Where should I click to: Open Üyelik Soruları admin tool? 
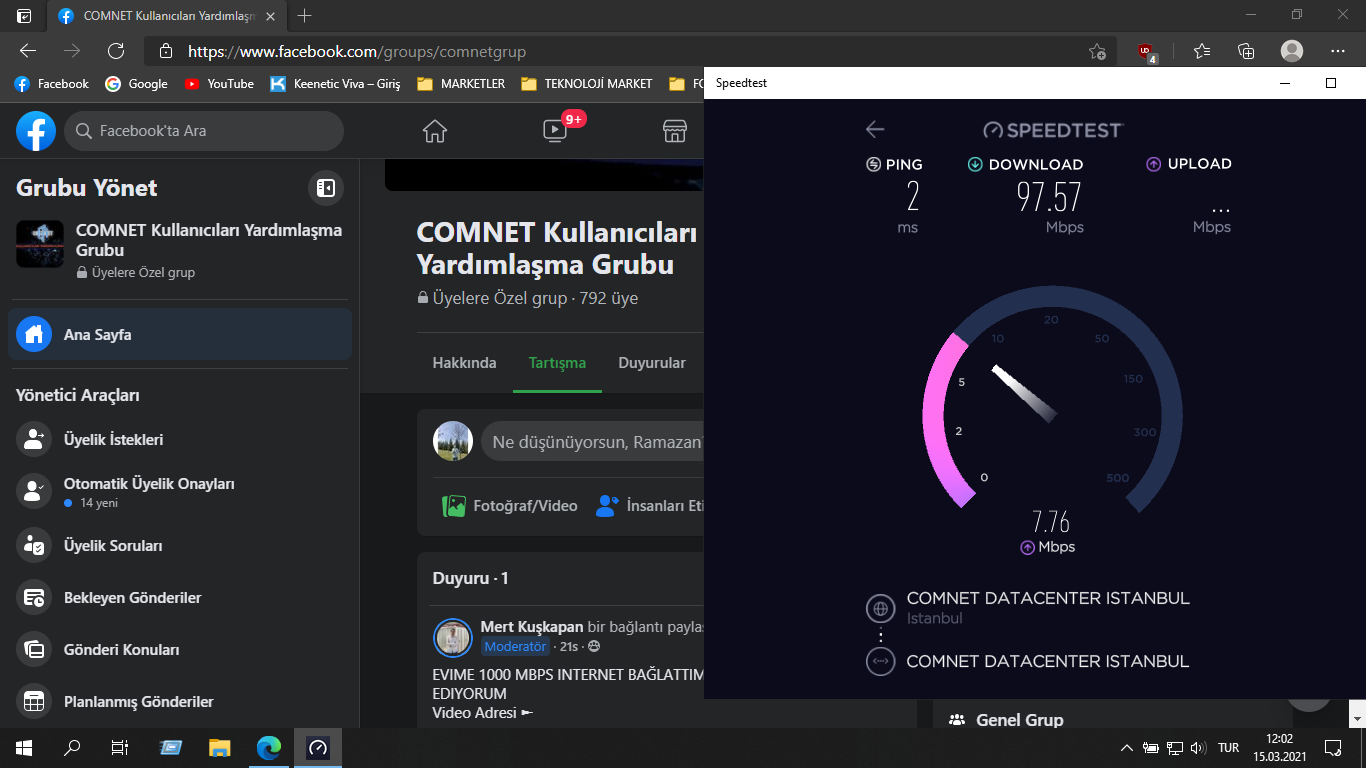[180, 546]
